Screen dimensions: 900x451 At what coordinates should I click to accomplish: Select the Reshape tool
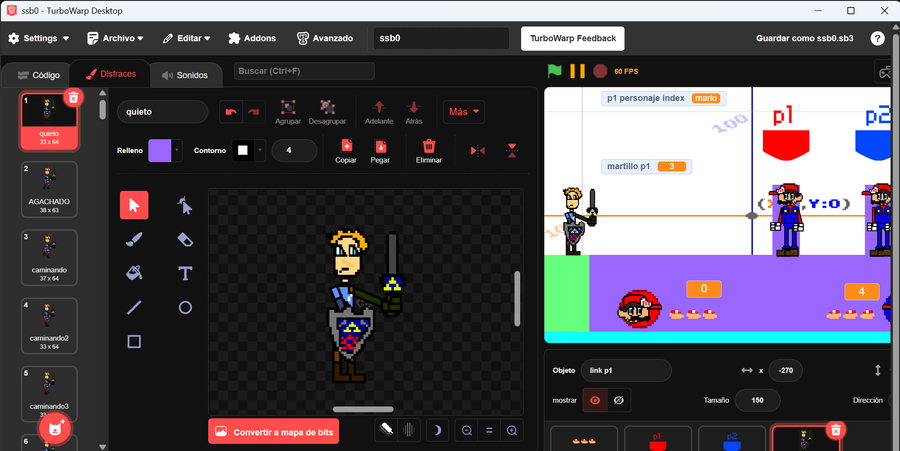pos(185,205)
